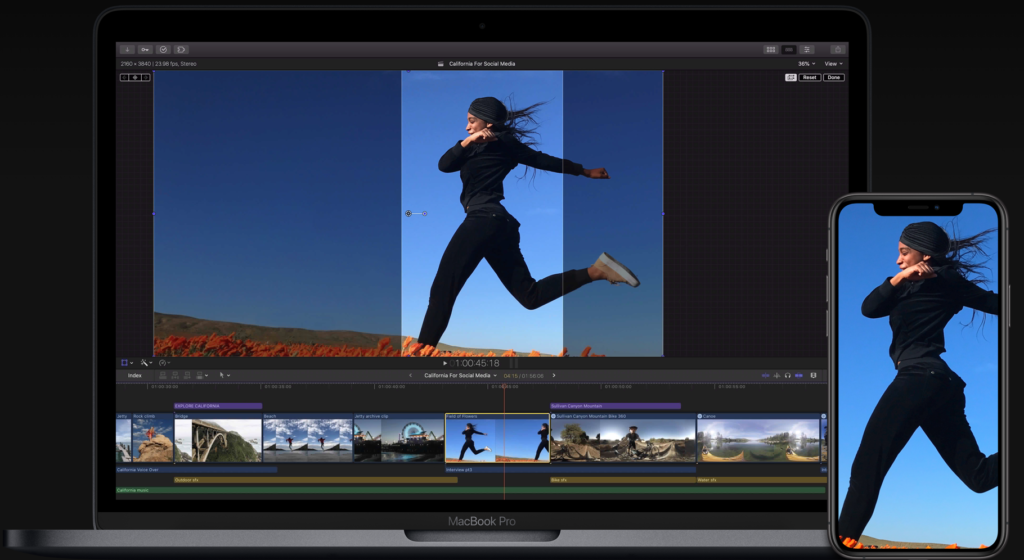Screen dimensions: 1024x560
Task: Toggle skimming in timeline toolbar
Action: 765,375
